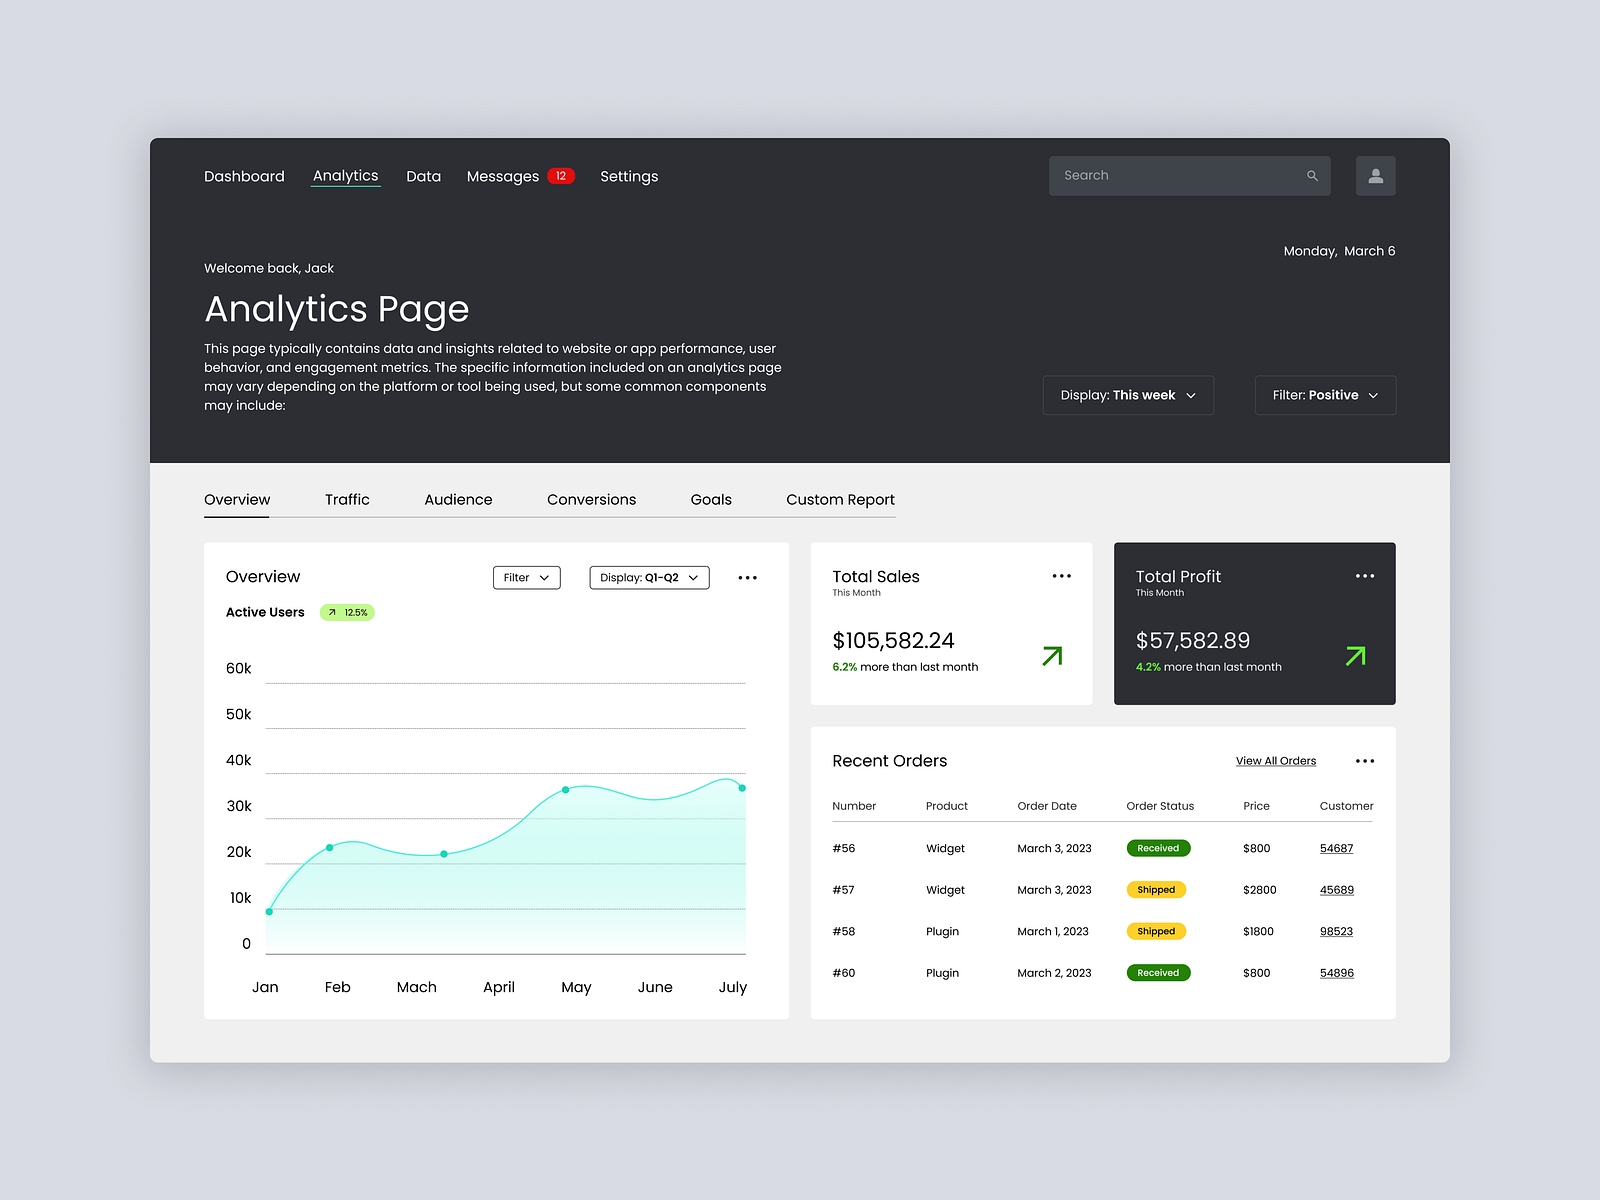Open the Total Sales options menu
This screenshot has width=1600, height=1200.
click(x=1061, y=575)
